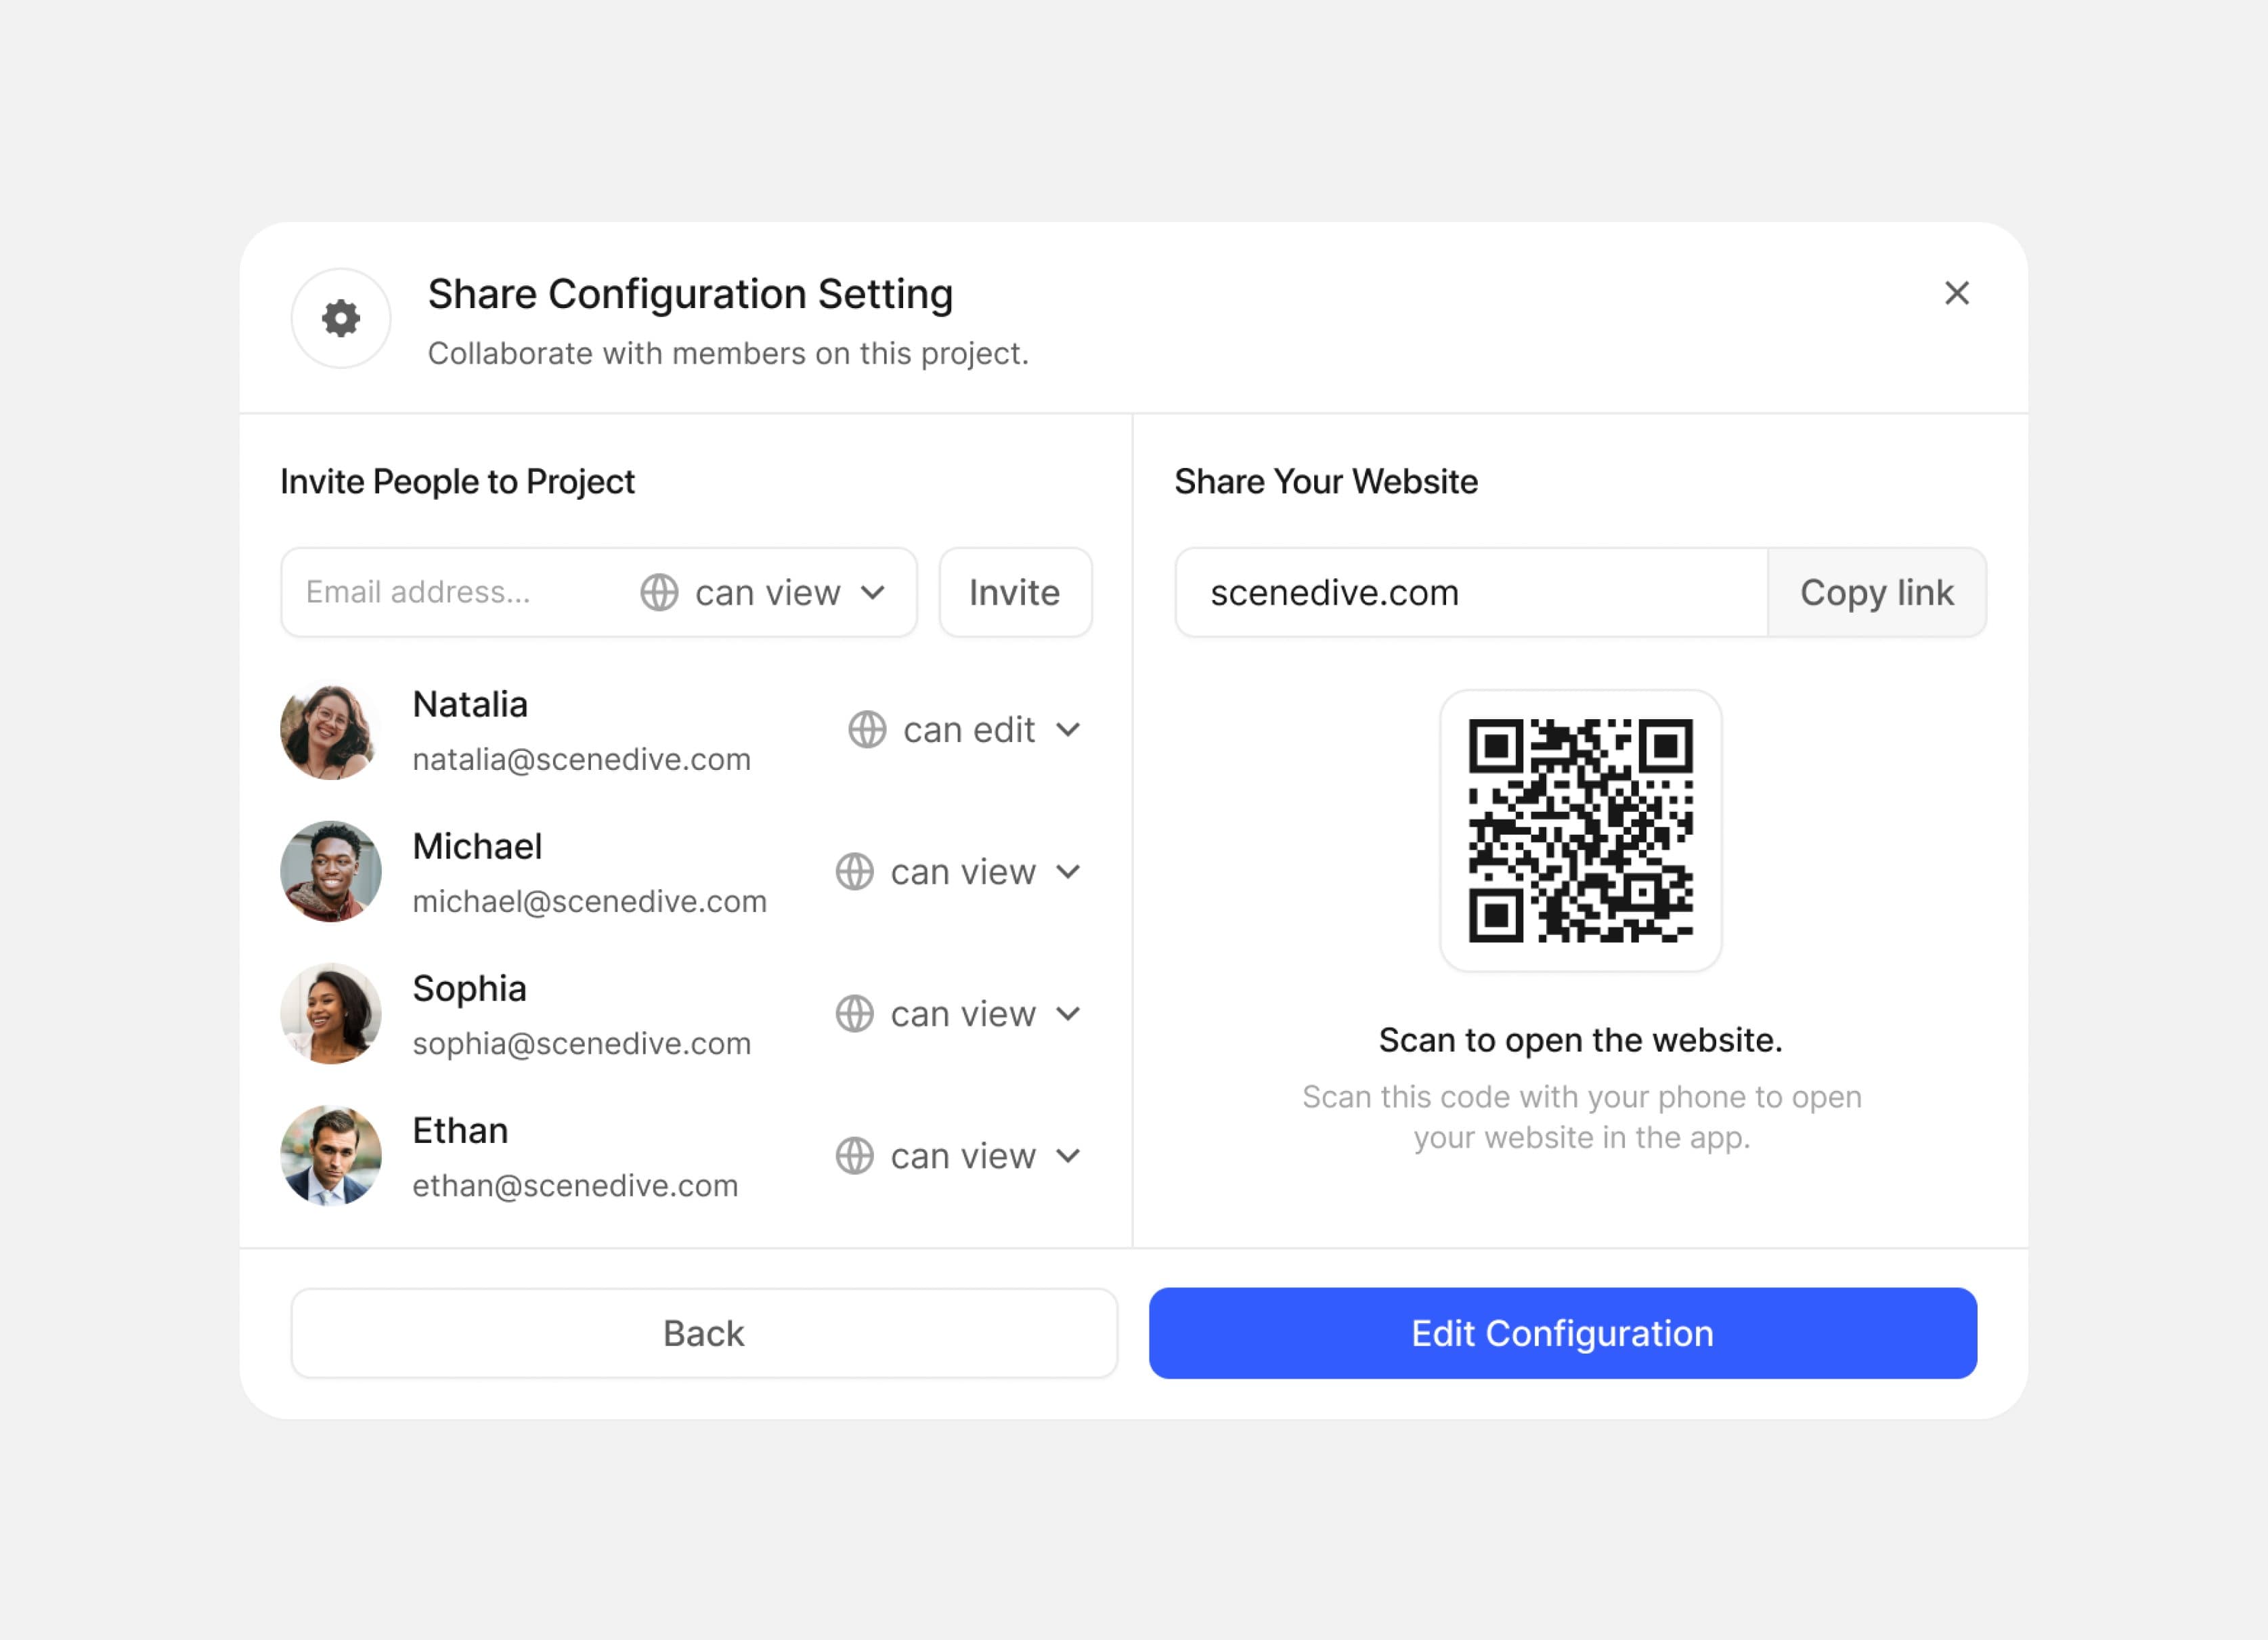Click the name Michael

pos(477,846)
